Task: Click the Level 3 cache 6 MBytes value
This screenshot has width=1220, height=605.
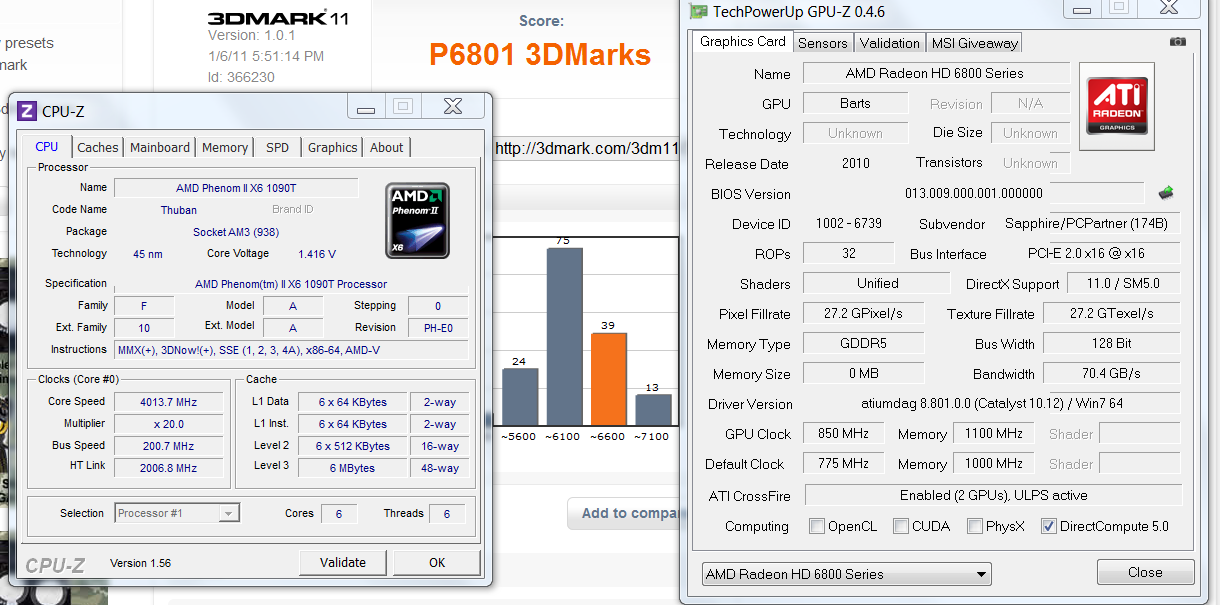Action: point(352,468)
